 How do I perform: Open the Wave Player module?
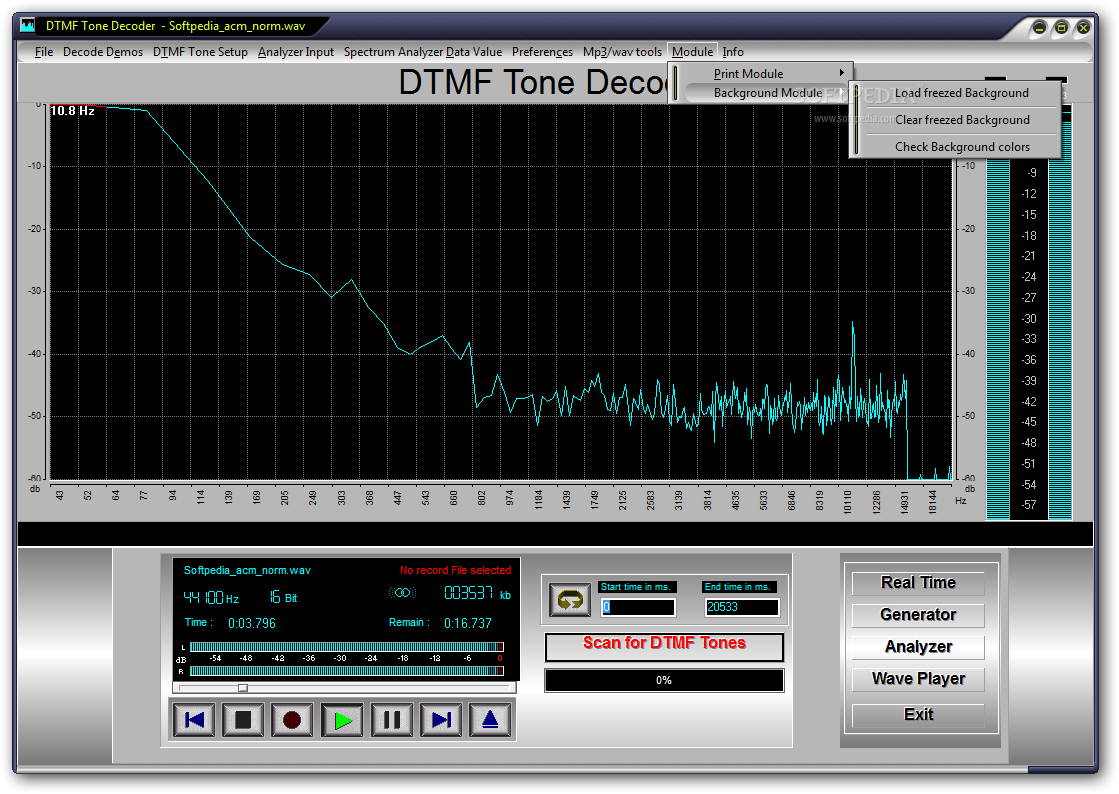918,679
